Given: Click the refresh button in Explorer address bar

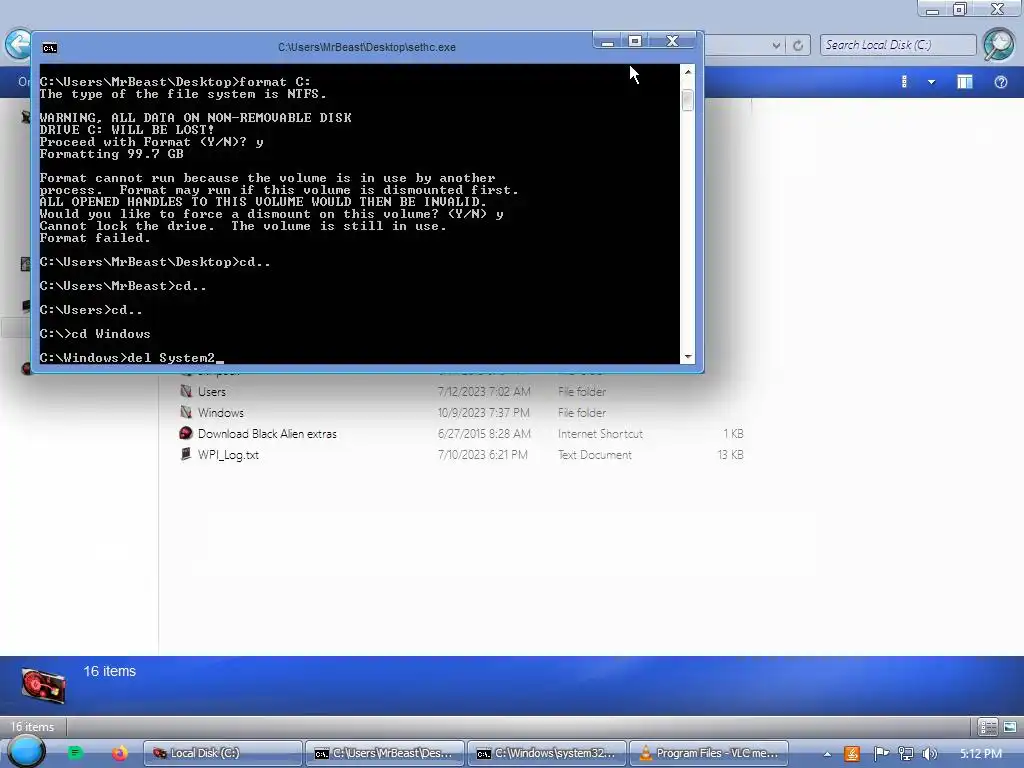Looking at the screenshot, I should [x=798, y=46].
